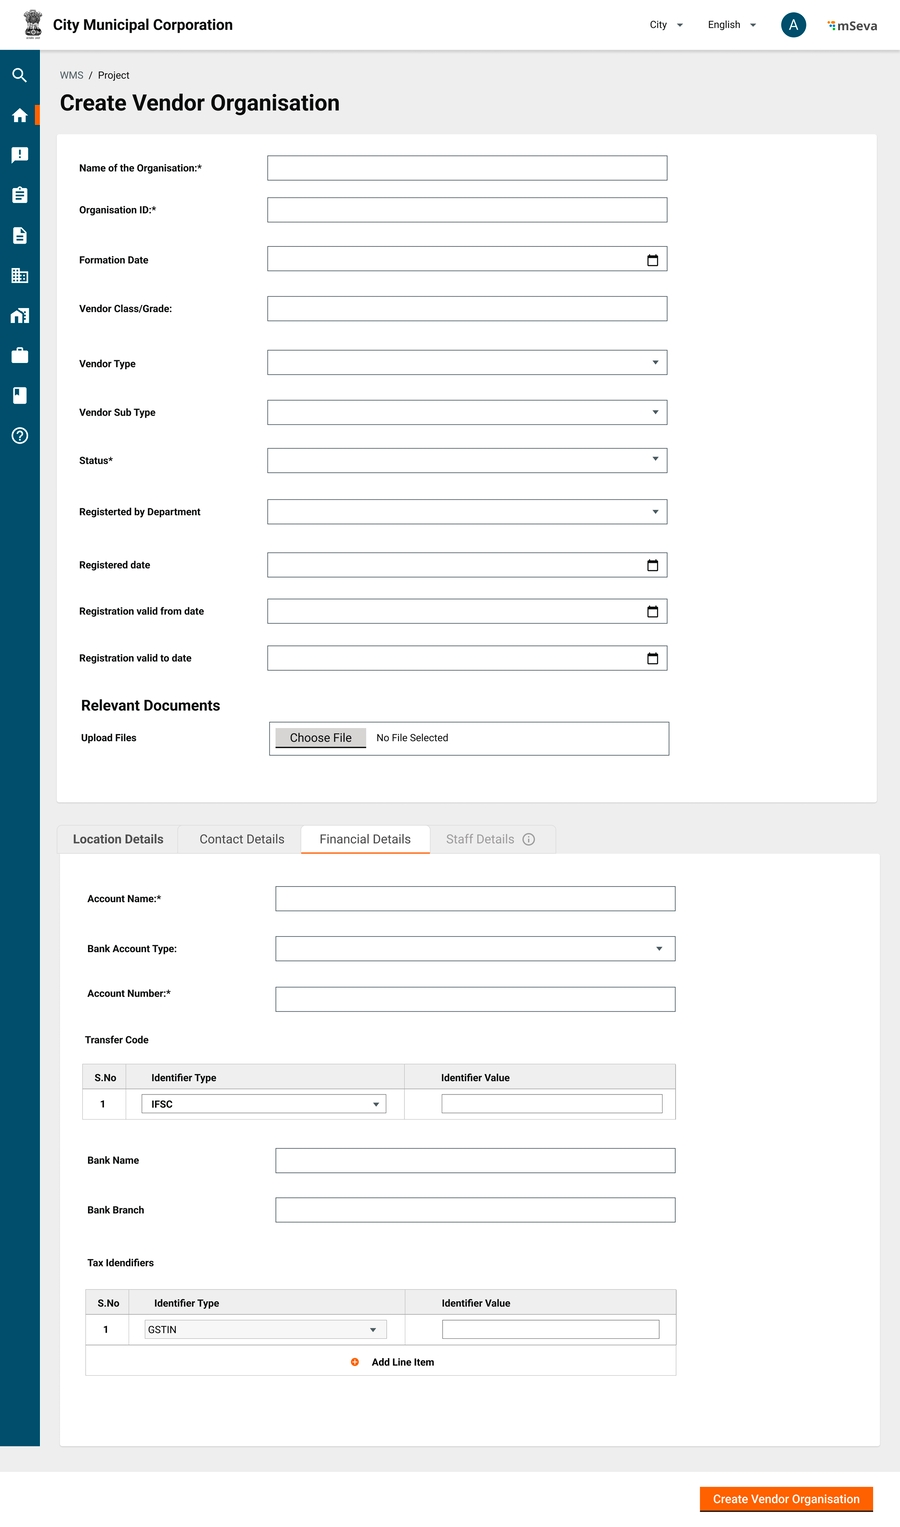Viewport: 900px width, 1527px height.
Task: Click the Choose File button
Action: [320, 738]
